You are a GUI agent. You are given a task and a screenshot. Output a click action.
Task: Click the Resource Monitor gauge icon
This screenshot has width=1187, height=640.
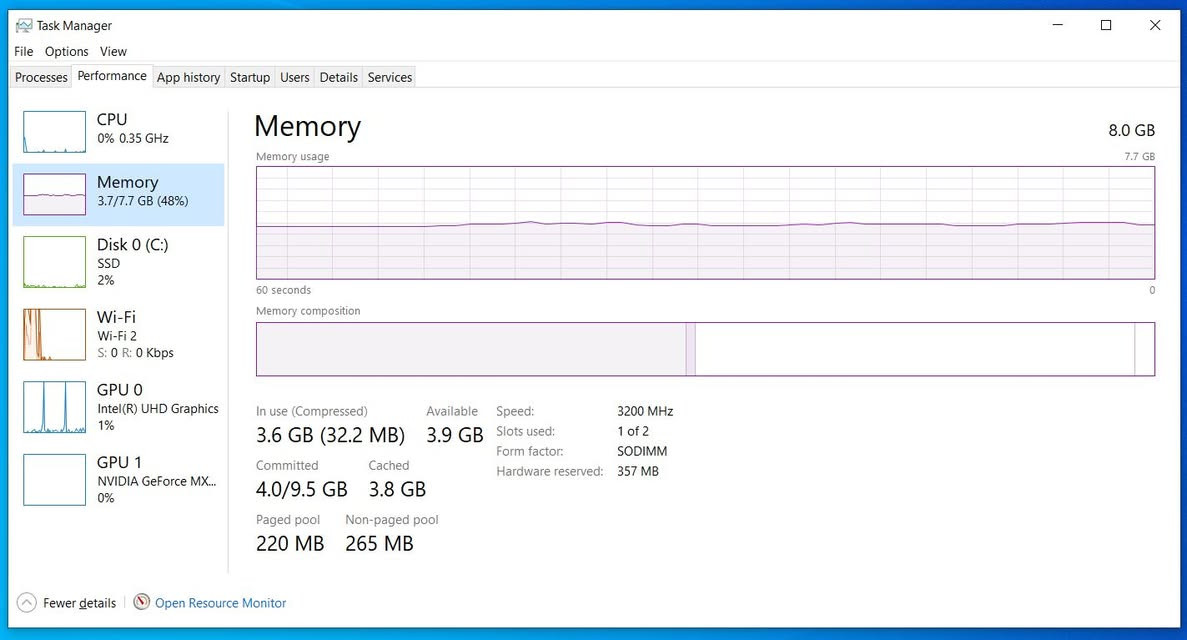[142, 602]
